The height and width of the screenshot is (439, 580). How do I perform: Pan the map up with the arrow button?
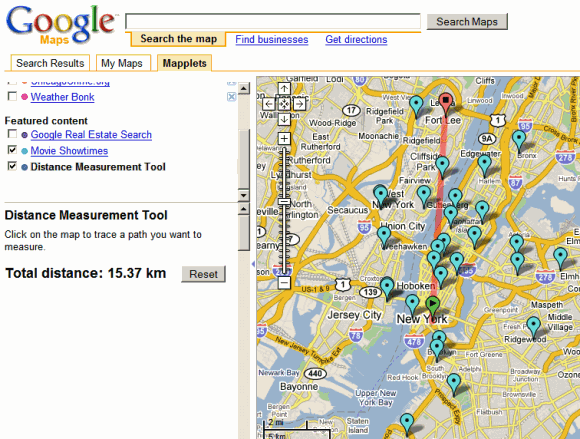(x=284, y=89)
